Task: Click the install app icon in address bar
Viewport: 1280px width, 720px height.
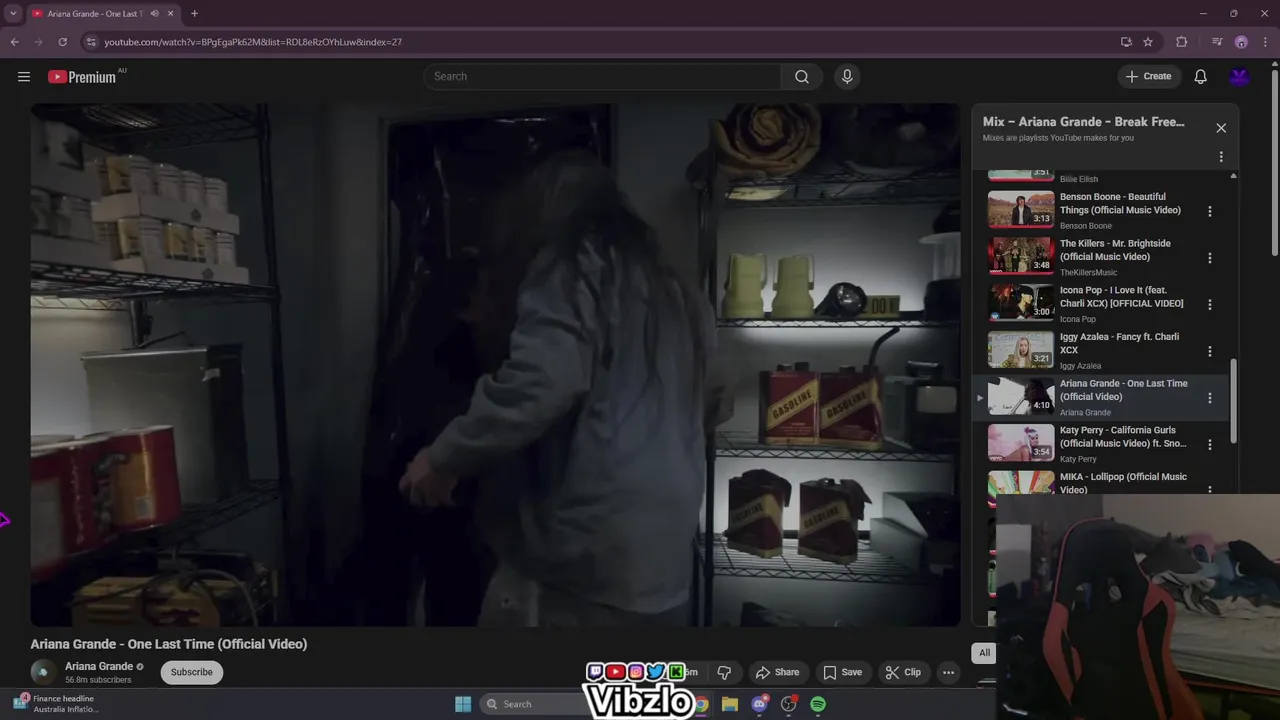Action: [x=1126, y=42]
